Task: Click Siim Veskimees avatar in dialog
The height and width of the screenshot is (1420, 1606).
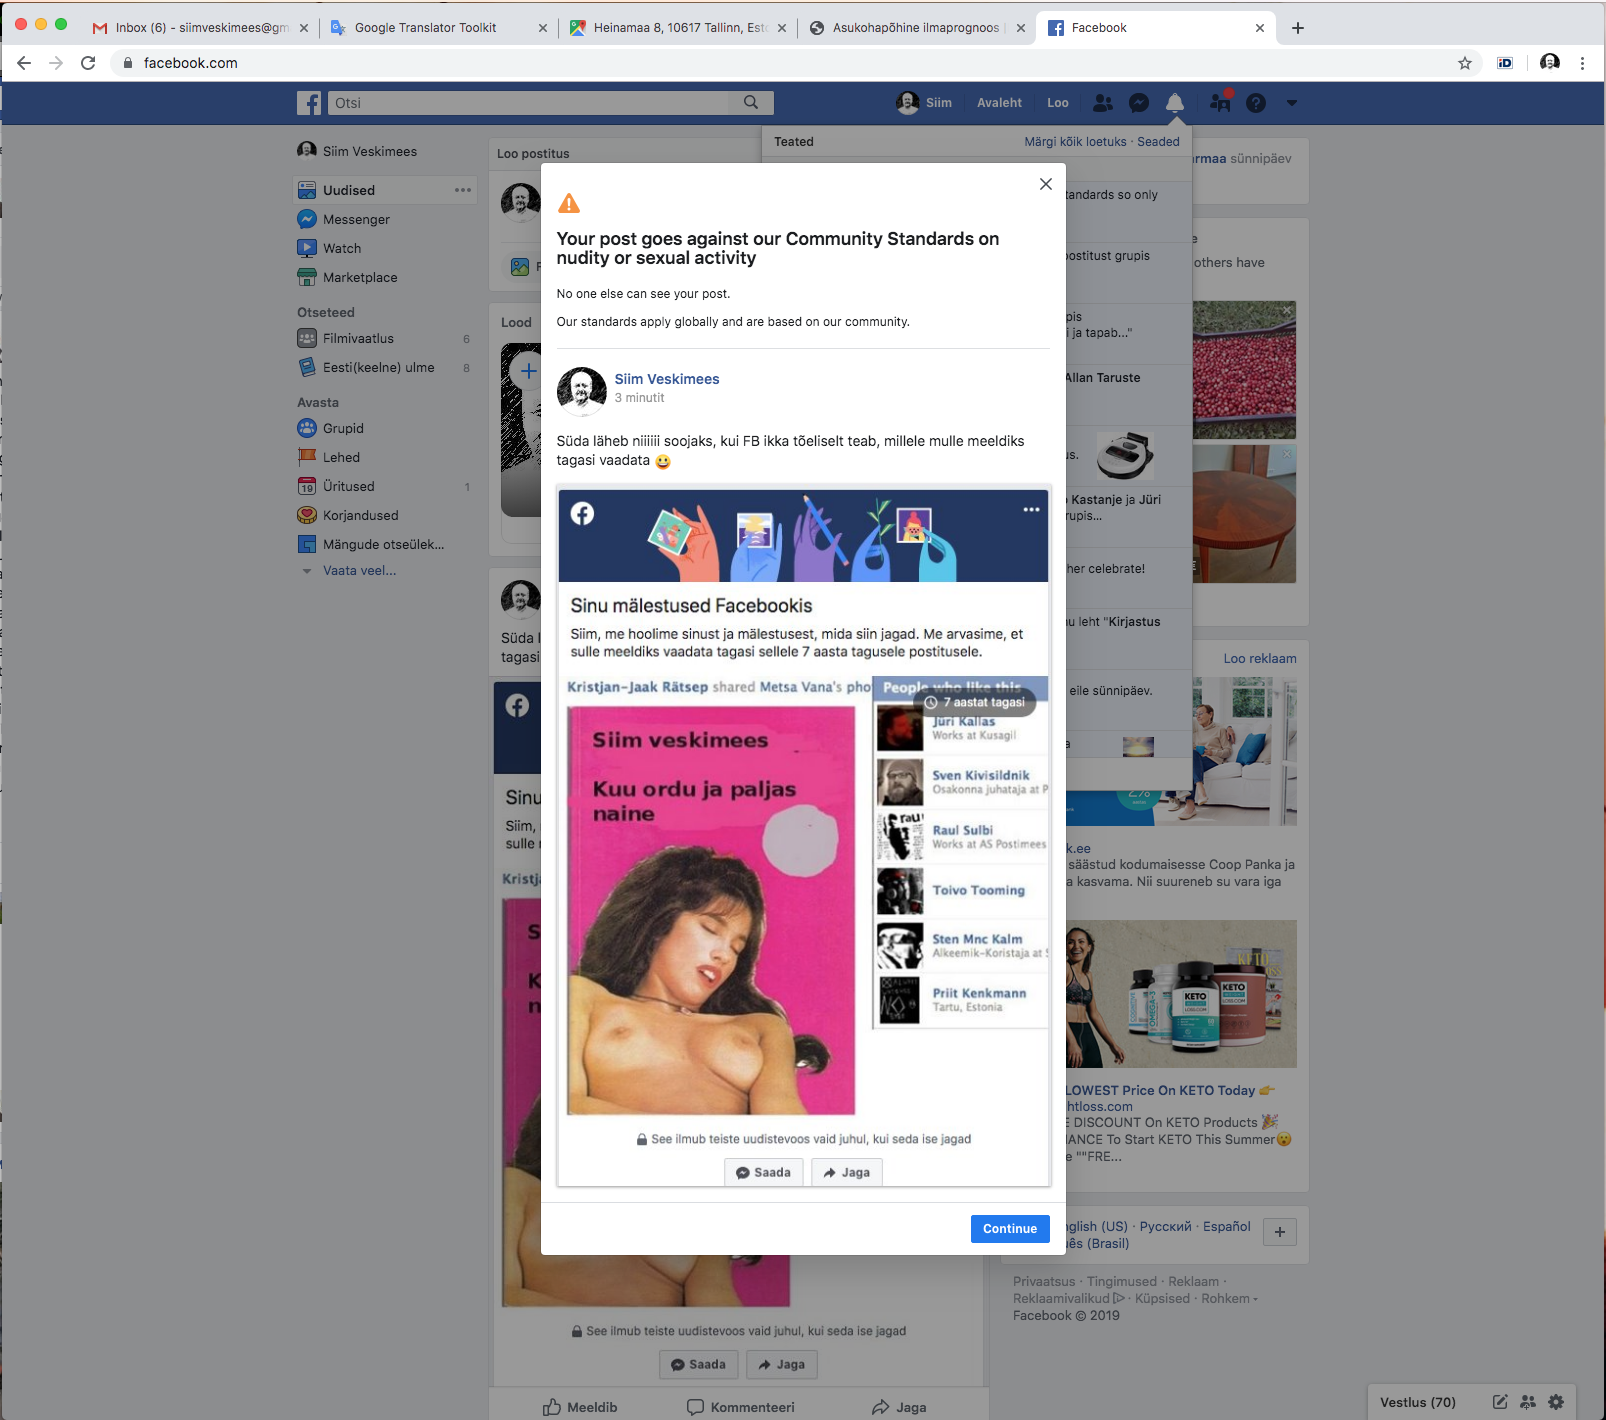Action: pyautogui.click(x=582, y=391)
